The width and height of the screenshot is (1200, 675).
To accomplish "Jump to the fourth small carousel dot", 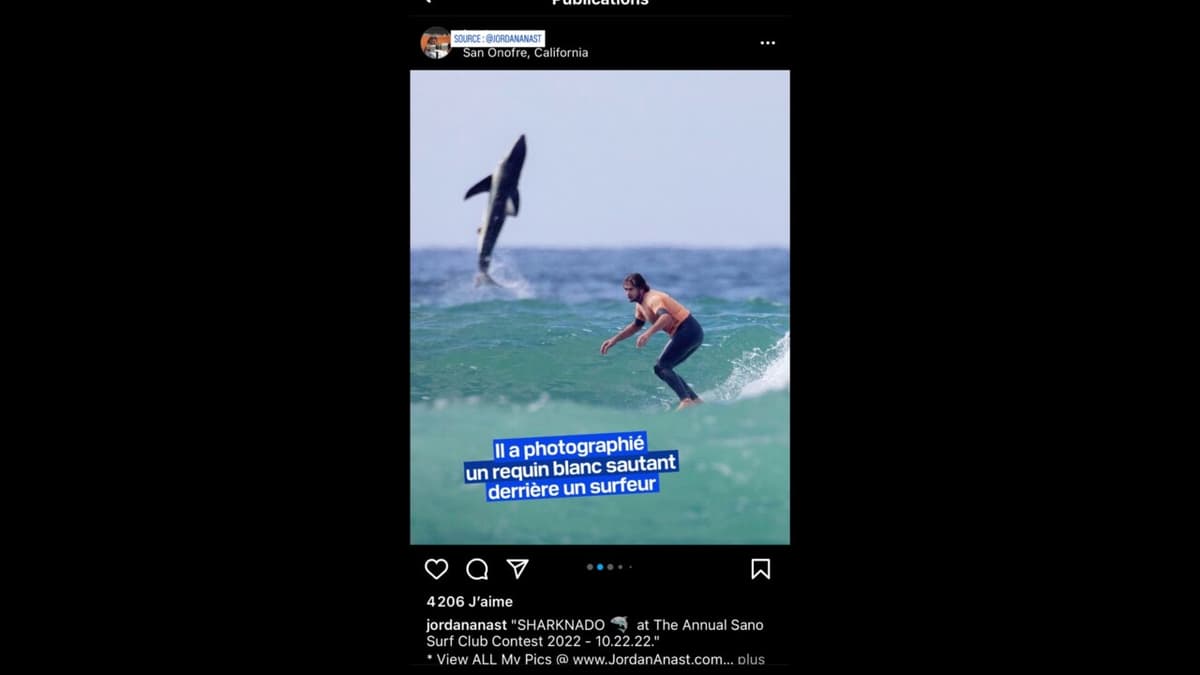I will 620,567.
